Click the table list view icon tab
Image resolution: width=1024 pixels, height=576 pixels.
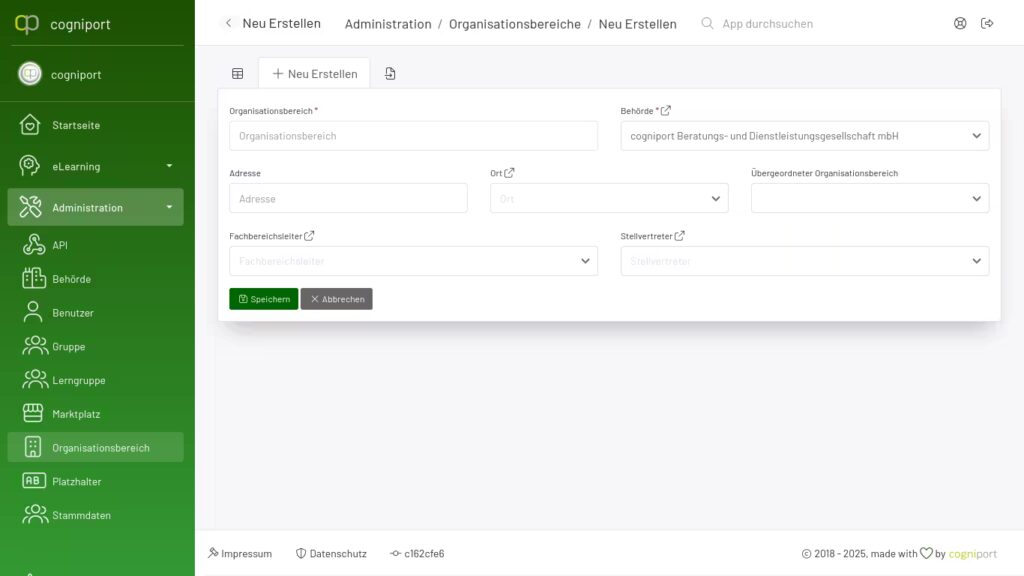(237, 74)
